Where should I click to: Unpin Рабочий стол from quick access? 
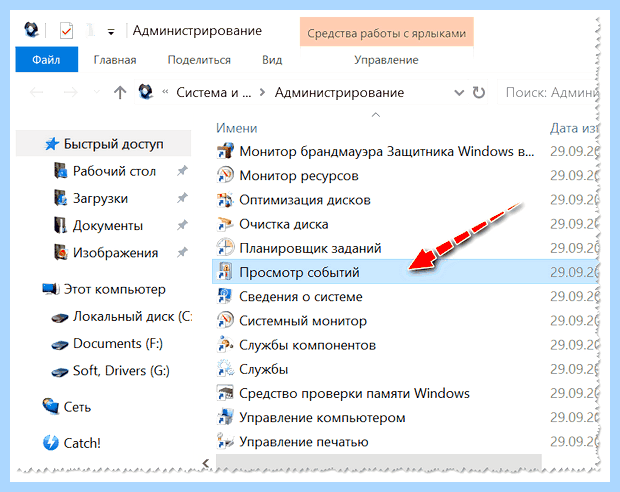pos(182,171)
